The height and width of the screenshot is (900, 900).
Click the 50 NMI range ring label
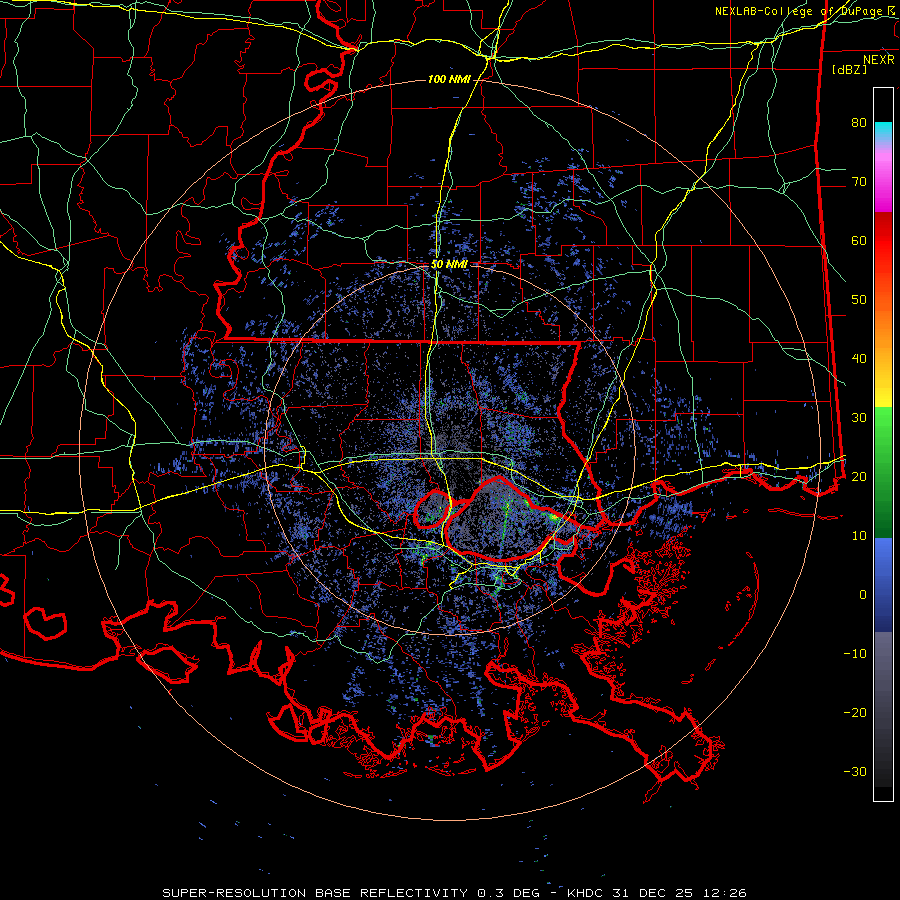449,265
